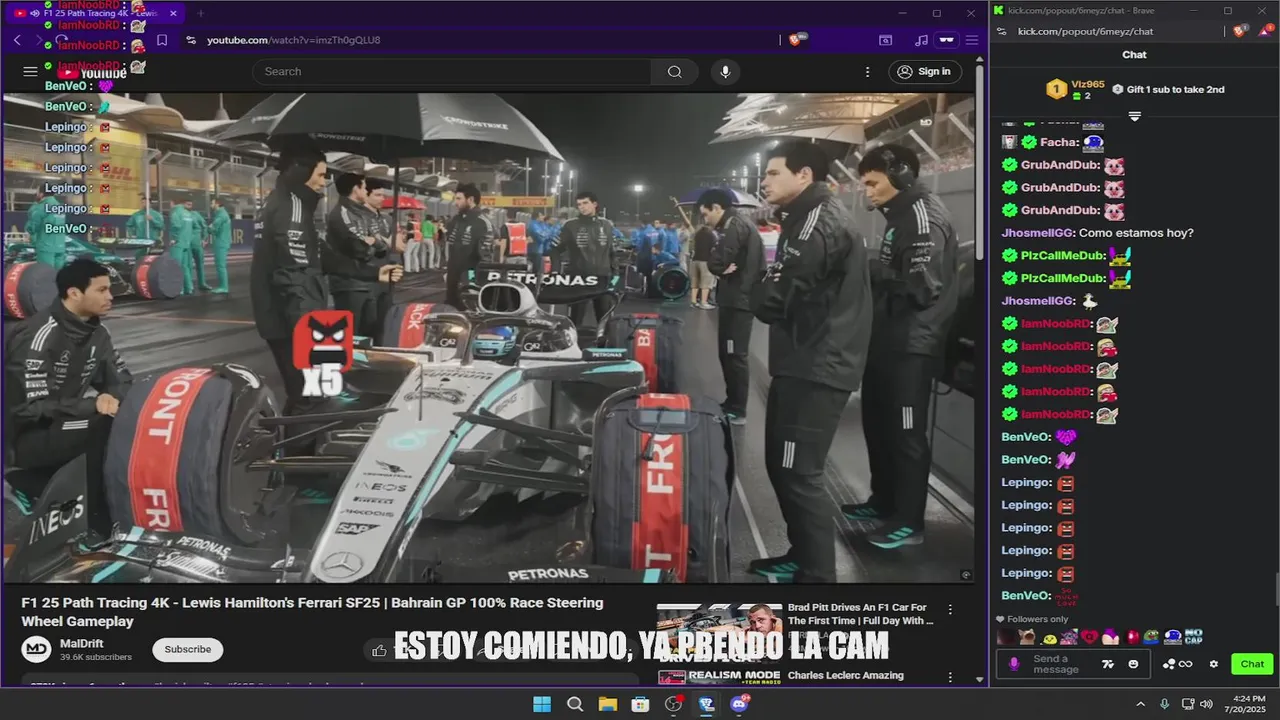The height and width of the screenshot is (720, 1280).
Task: Insert the NO CAP emote
Action: (1194, 636)
